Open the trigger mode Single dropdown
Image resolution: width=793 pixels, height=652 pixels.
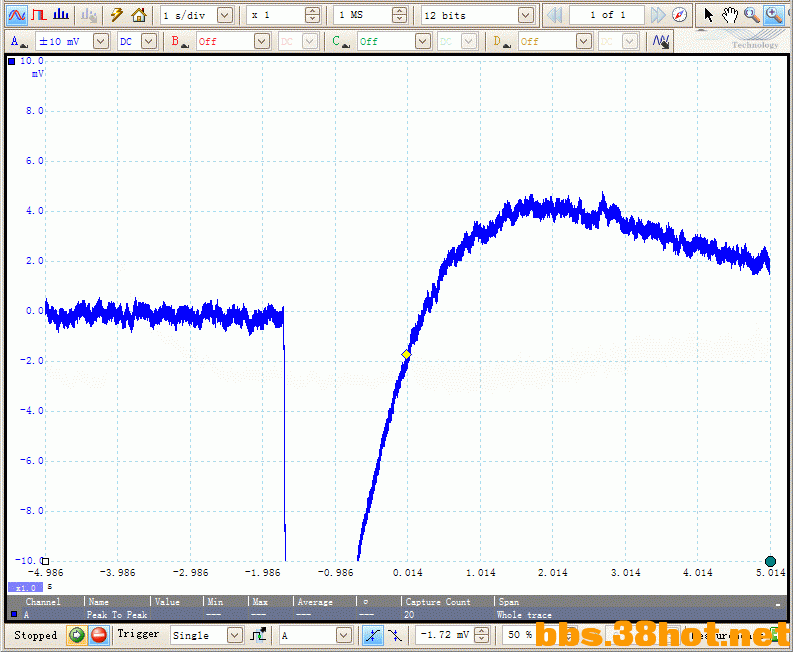pyautogui.click(x=234, y=635)
